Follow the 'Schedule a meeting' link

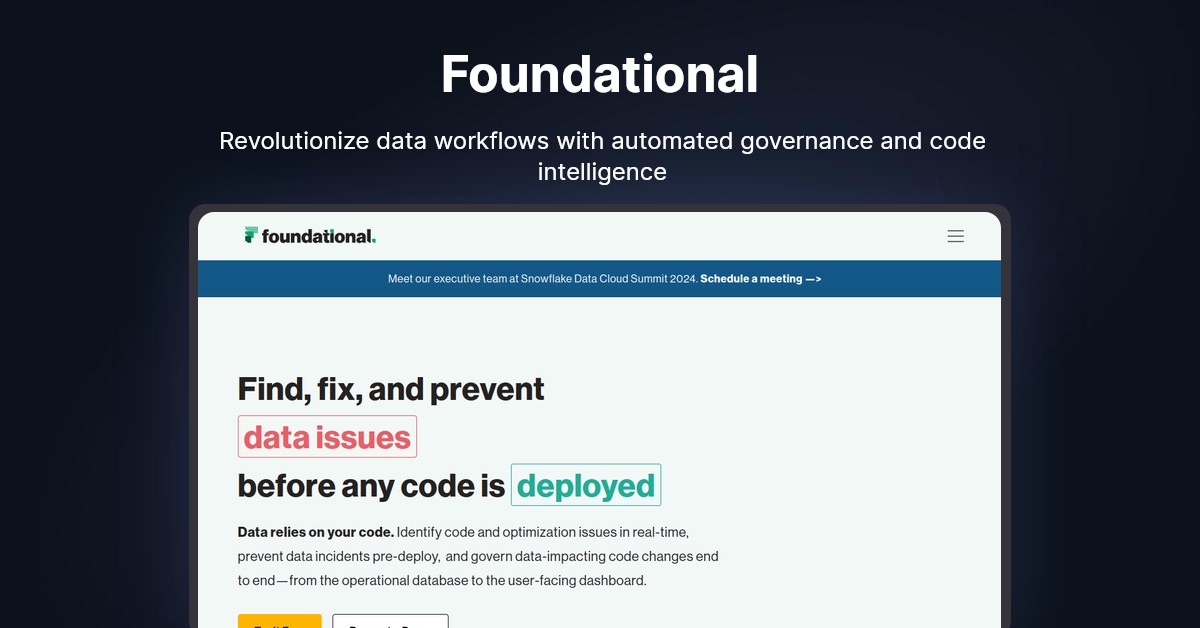coord(761,279)
